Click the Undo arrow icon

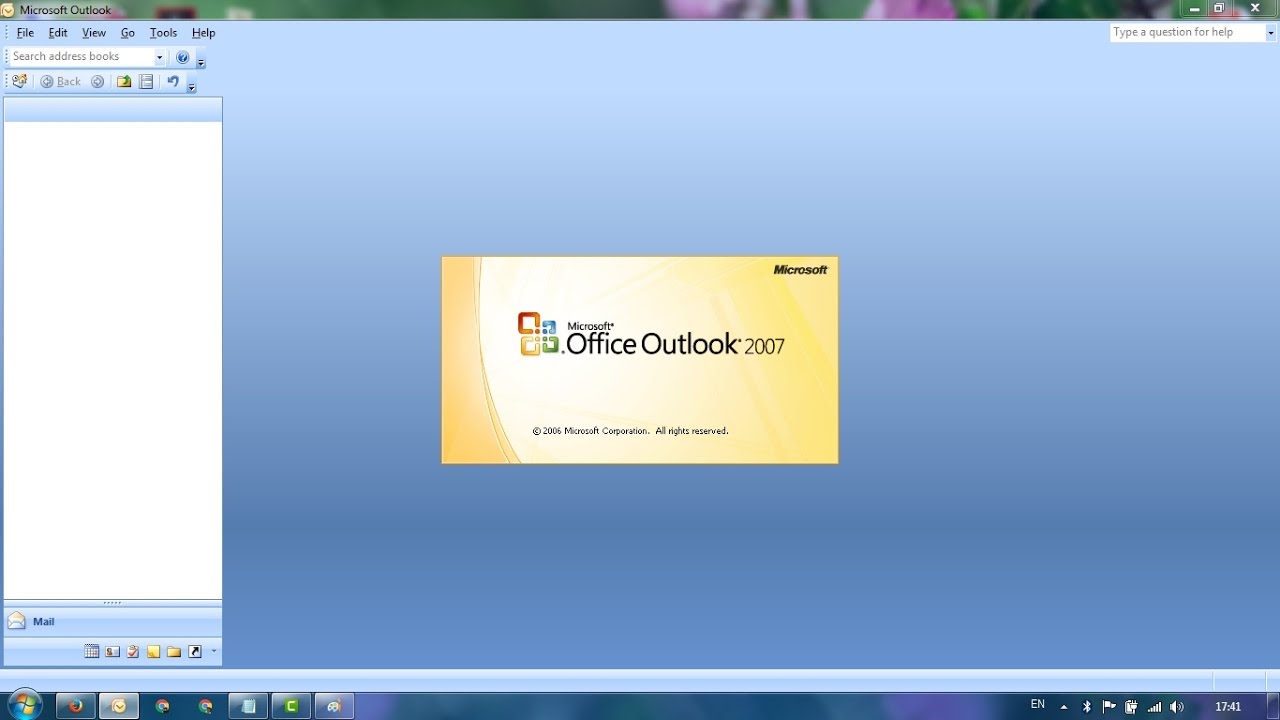tap(173, 82)
